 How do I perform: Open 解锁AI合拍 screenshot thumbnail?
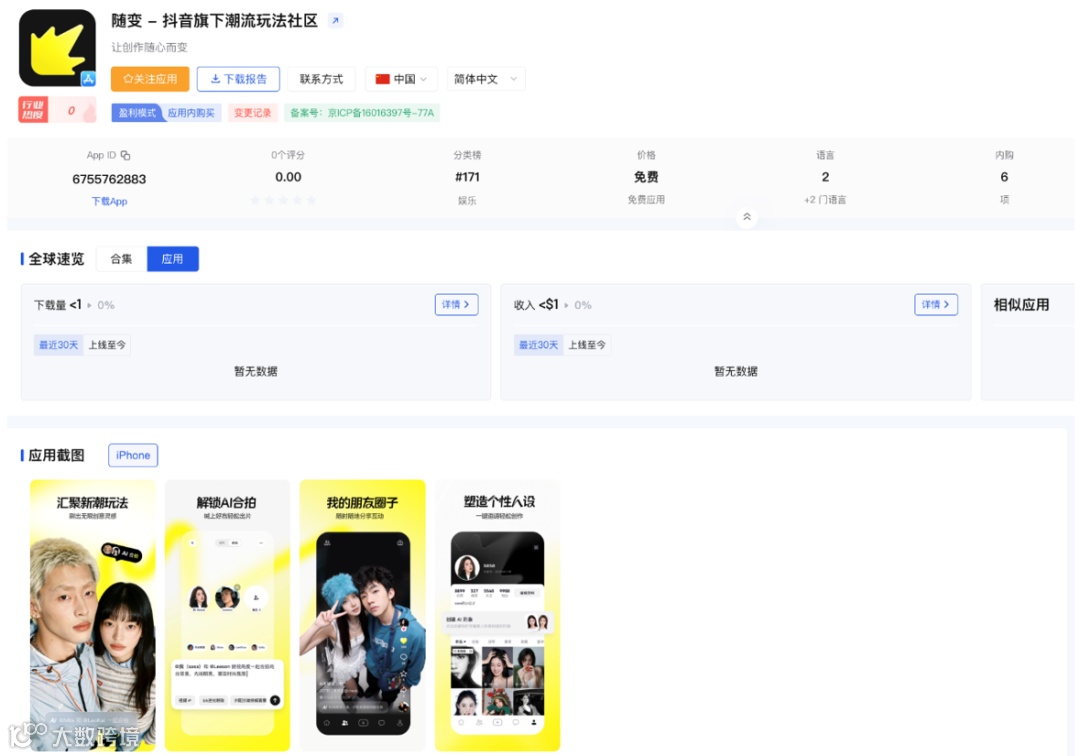[227, 615]
